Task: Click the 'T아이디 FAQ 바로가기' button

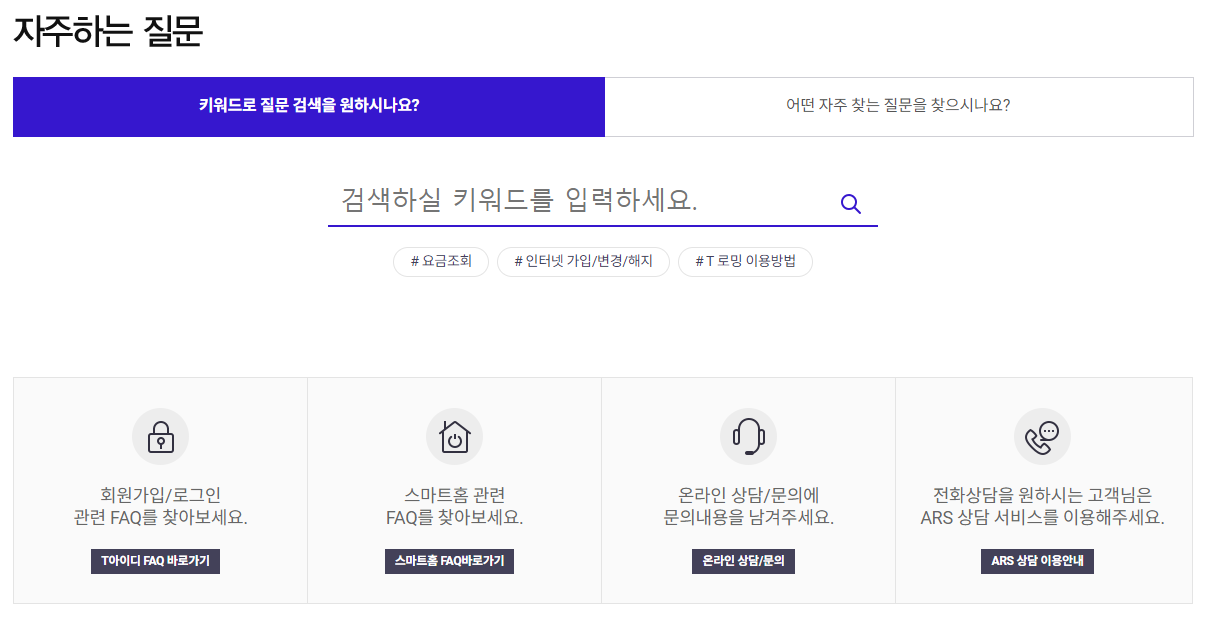Action: 155,561
